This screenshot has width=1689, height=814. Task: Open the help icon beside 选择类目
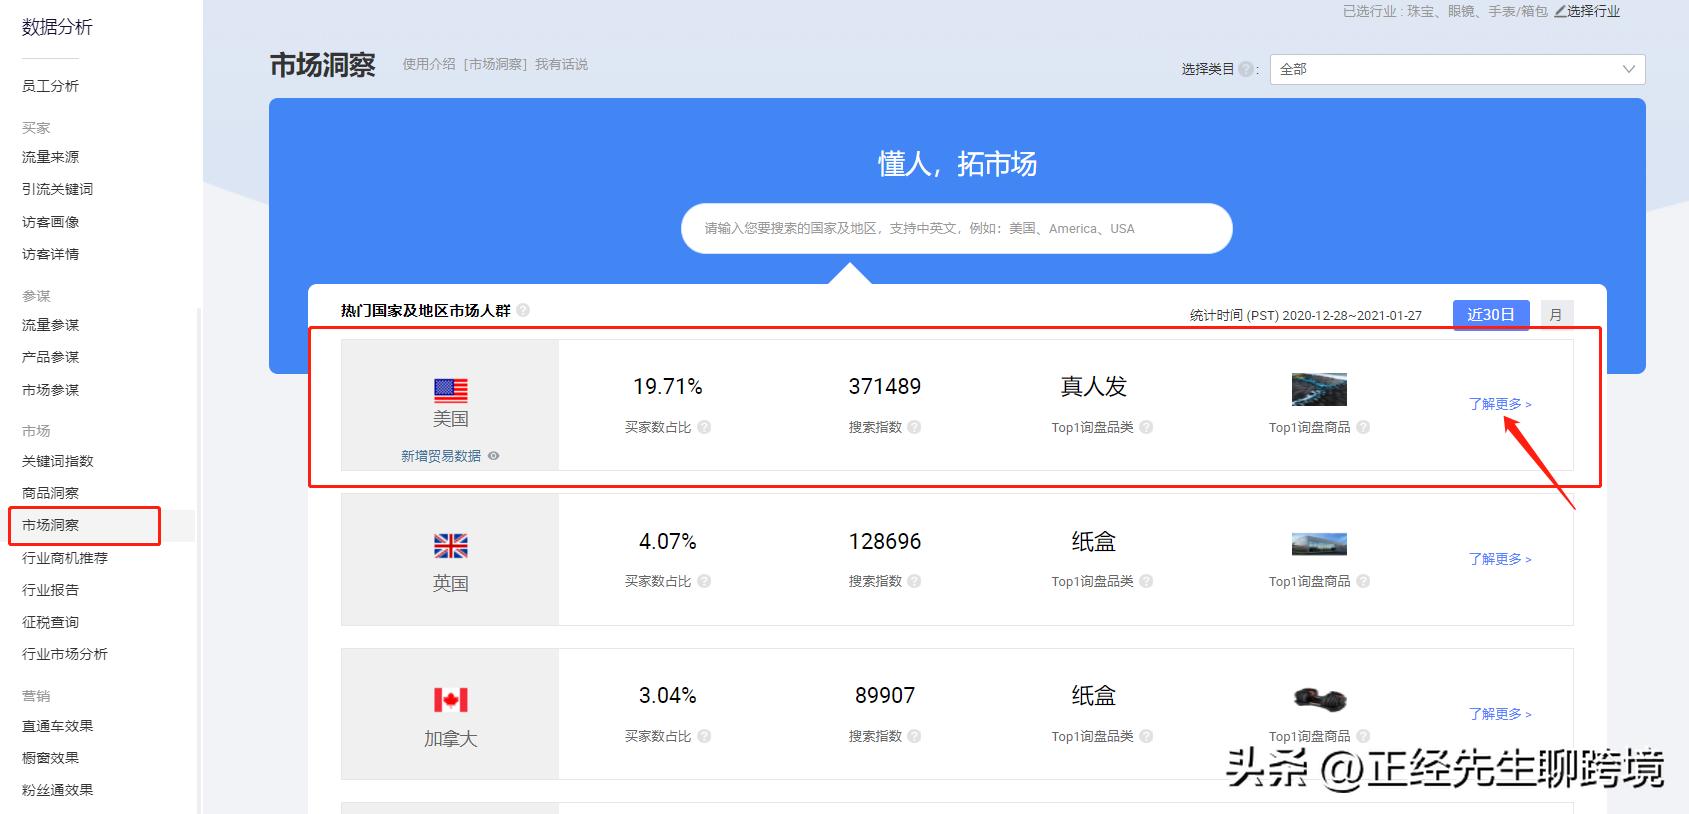click(x=1246, y=69)
